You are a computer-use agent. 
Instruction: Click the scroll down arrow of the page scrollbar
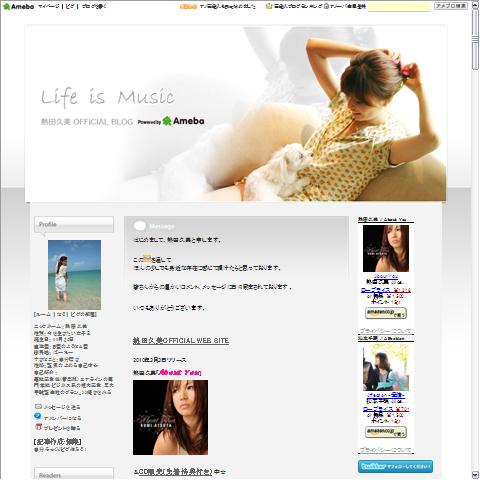click(x=475, y=474)
